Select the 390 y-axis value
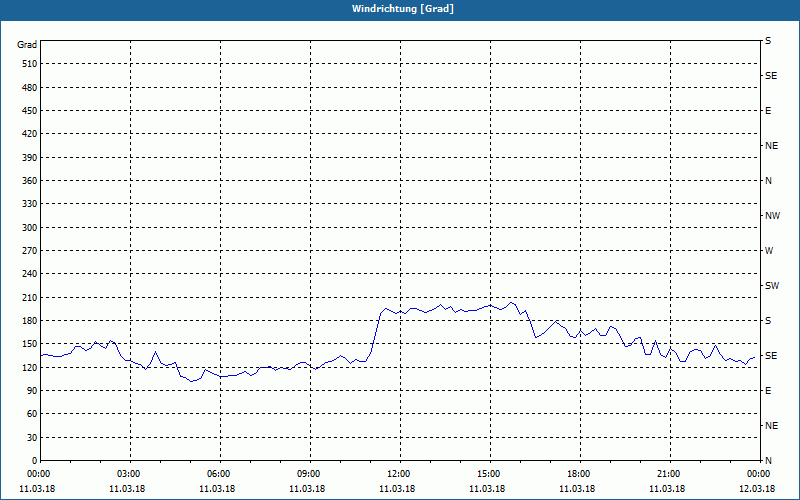 (x=30, y=158)
